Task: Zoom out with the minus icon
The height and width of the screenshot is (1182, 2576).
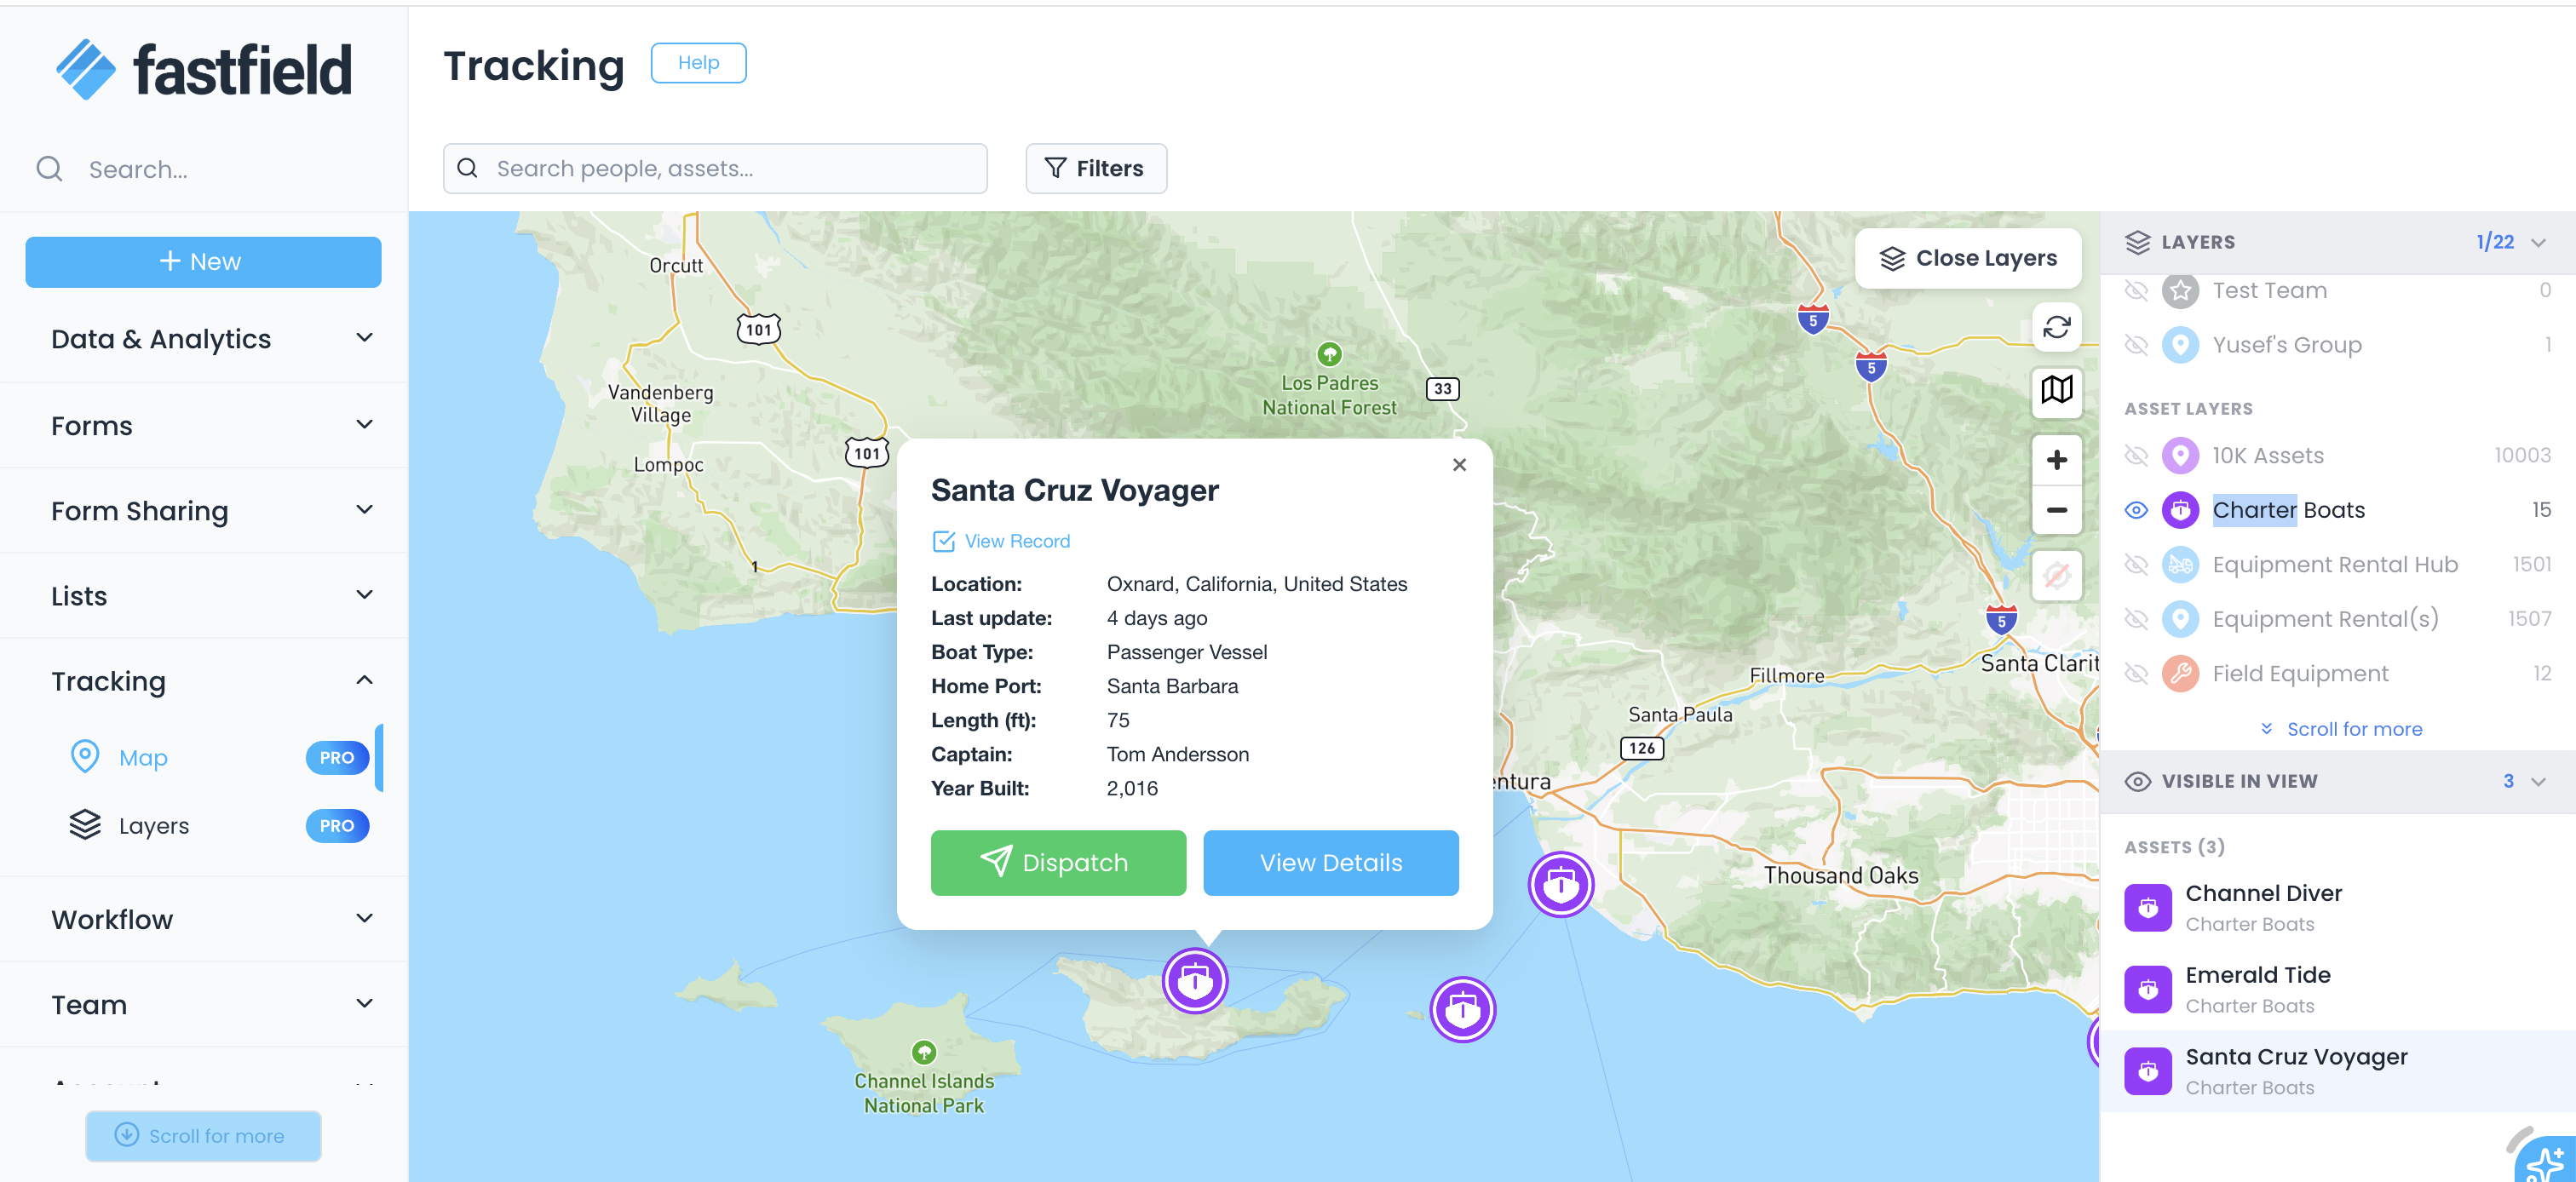Action: click(x=2056, y=510)
